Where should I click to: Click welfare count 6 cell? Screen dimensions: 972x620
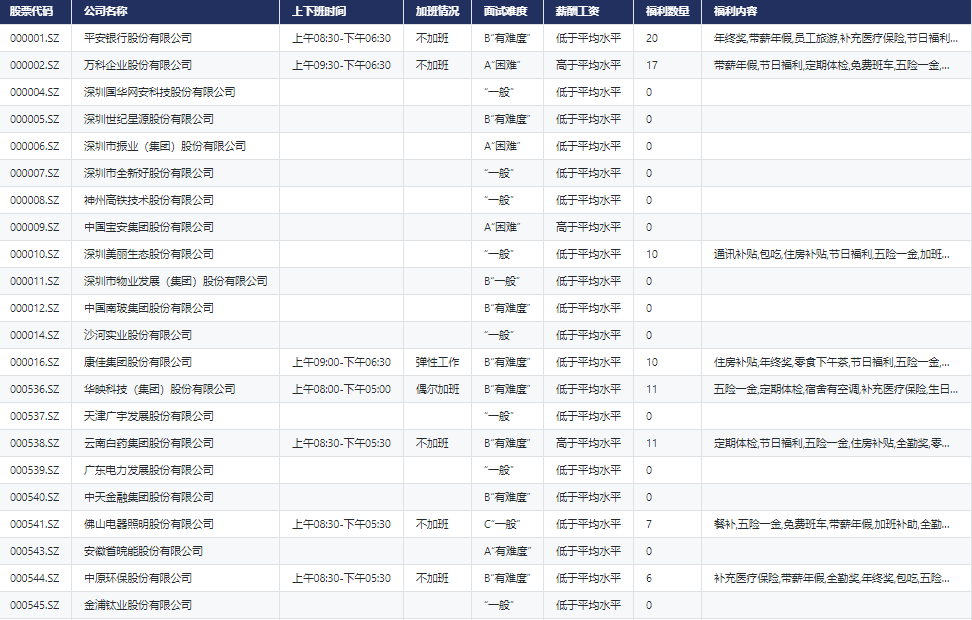649,578
